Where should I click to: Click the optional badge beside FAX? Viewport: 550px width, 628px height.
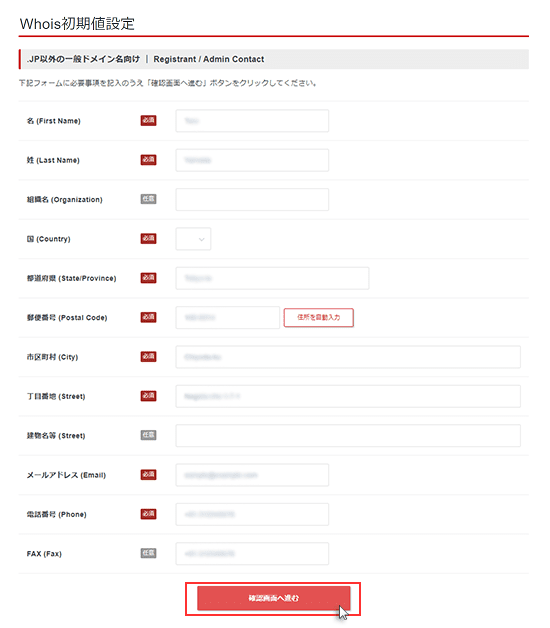[148, 553]
